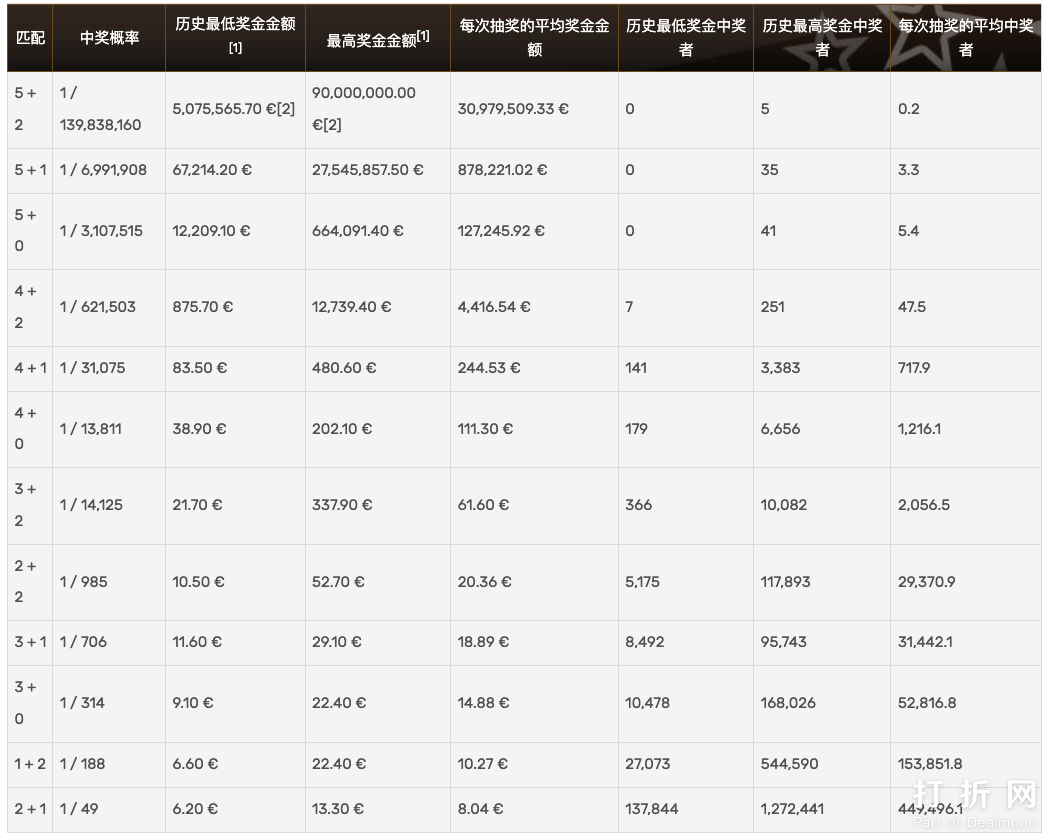The width and height of the screenshot is (1050, 840).
Task: Click footnote [2] under 90,000,000.00
Action: tap(327, 125)
